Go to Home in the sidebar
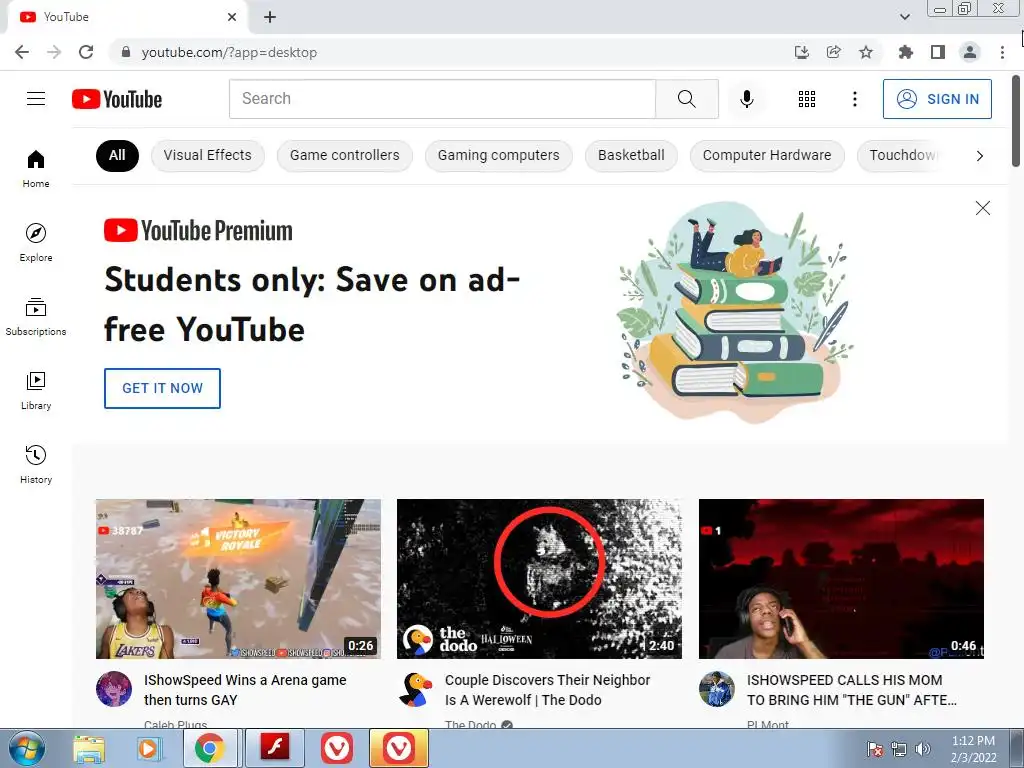Screen dimensions: 1024x768 point(36,168)
